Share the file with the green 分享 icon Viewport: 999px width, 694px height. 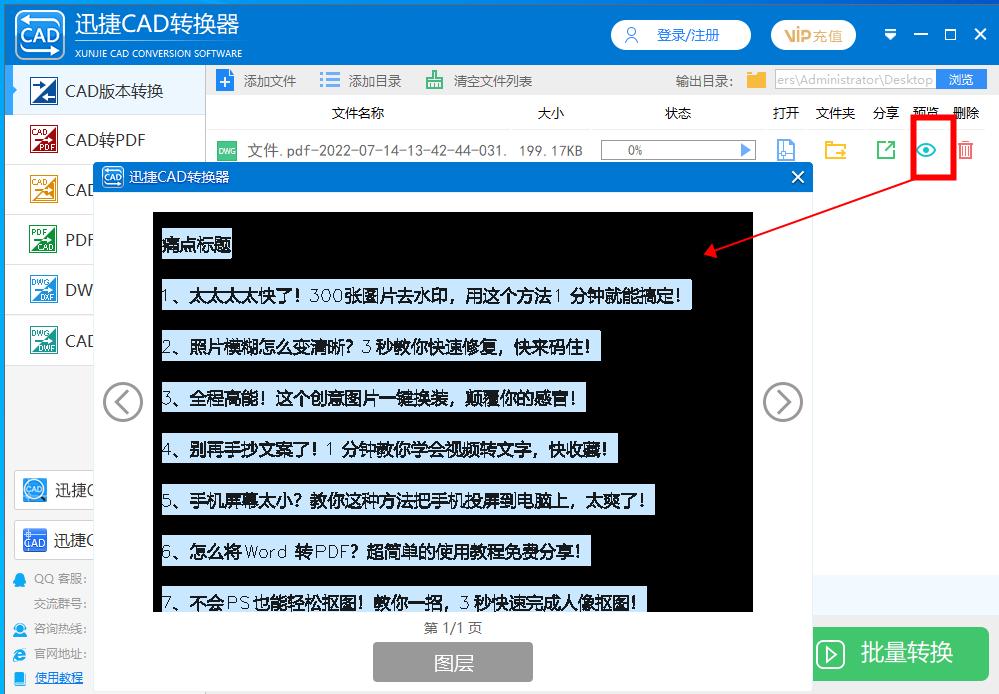pyautogui.click(x=884, y=148)
